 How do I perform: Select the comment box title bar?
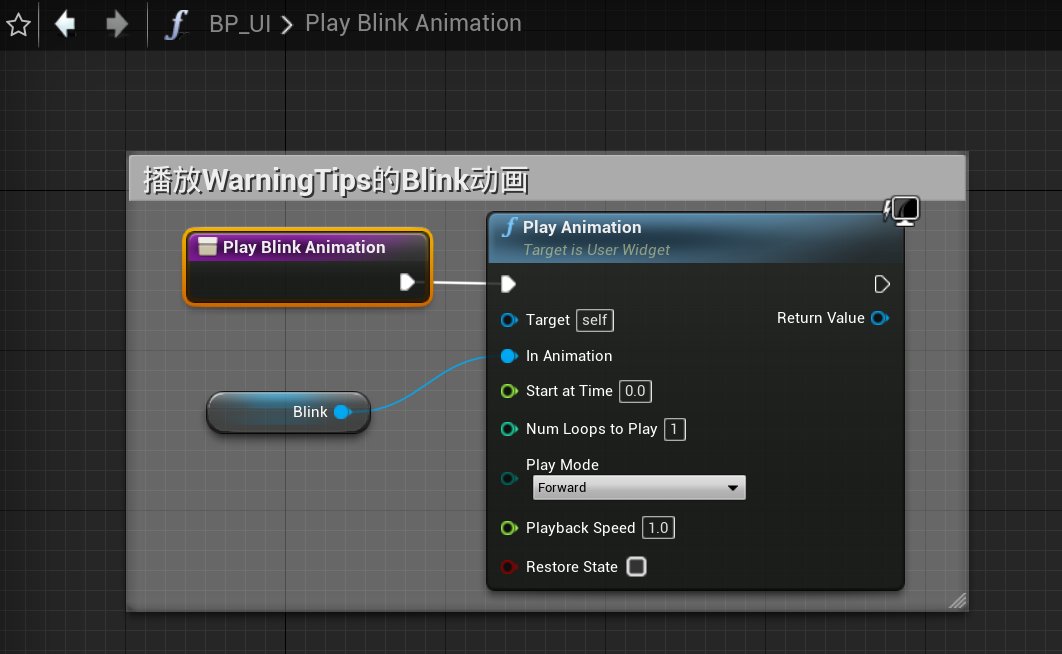(547, 179)
